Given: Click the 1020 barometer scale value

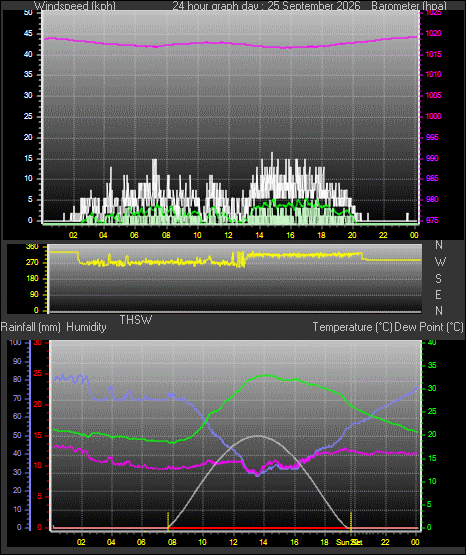Looking at the screenshot, I should (x=433, y=34).
